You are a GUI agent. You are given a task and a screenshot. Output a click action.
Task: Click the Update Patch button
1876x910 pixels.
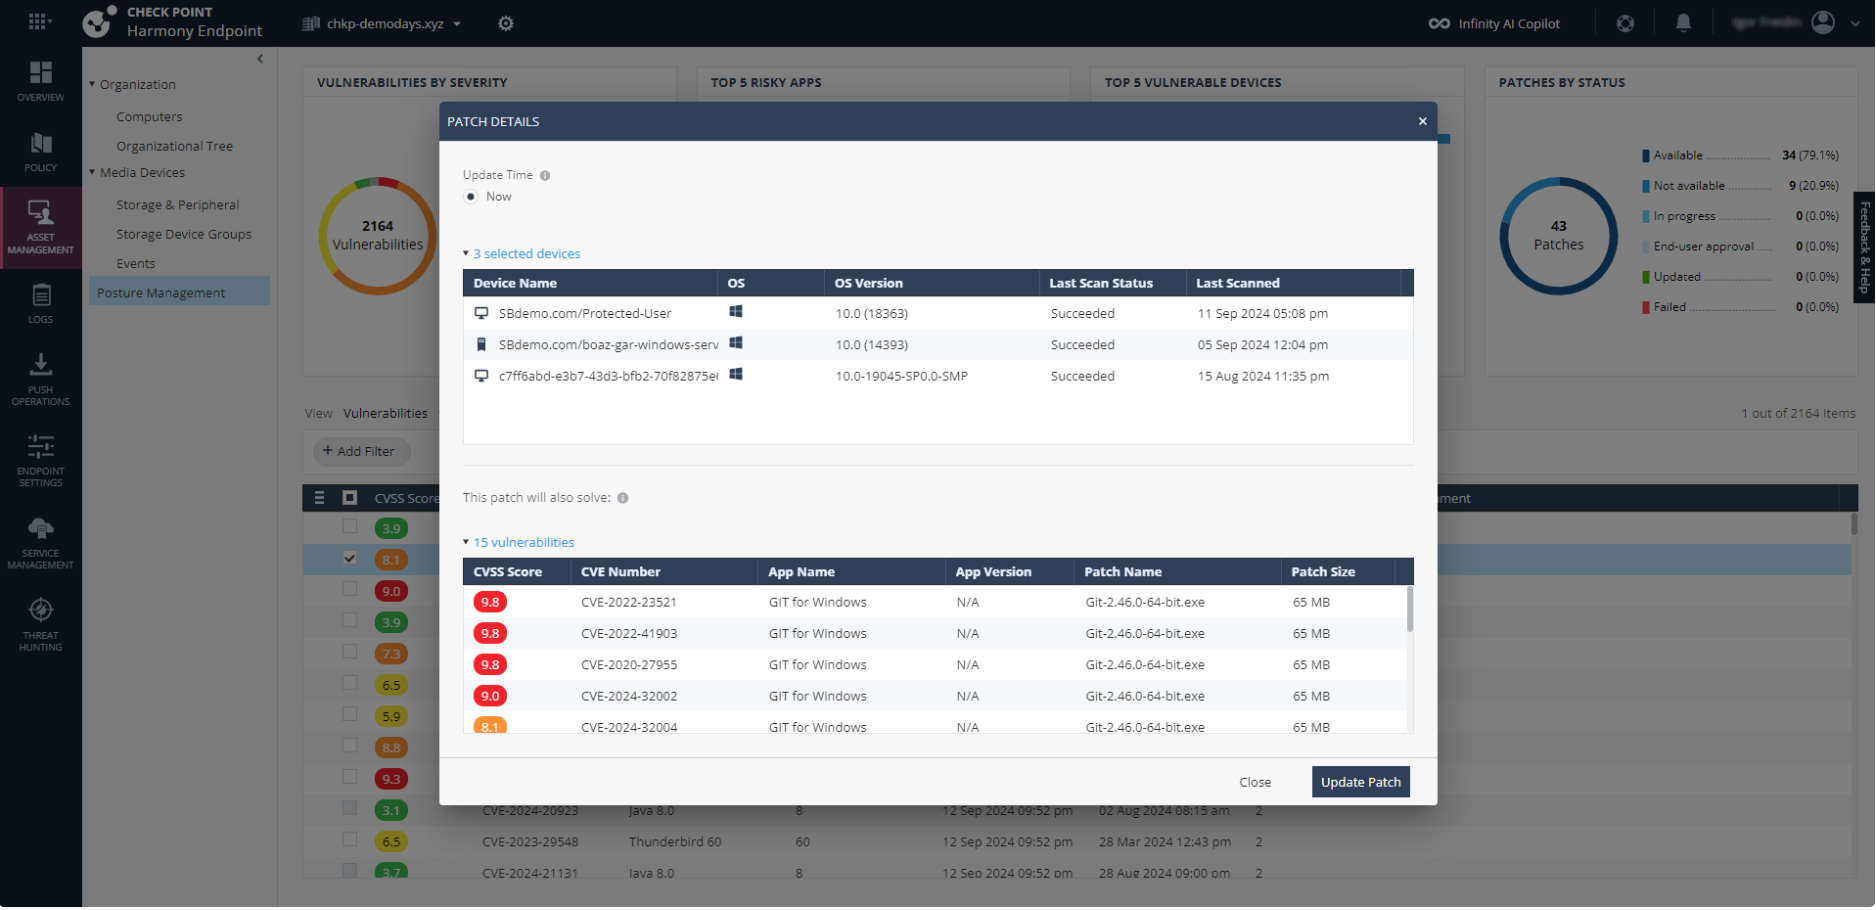1360,782
